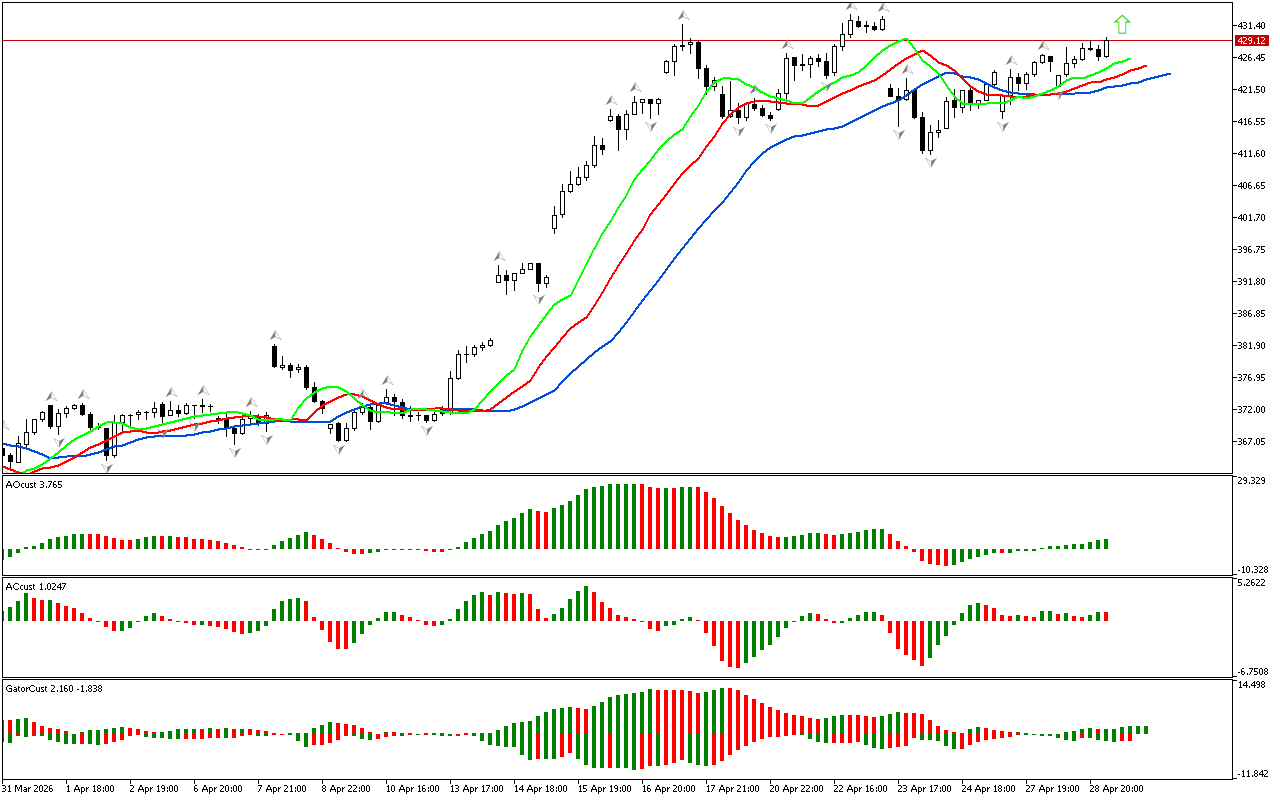Select the red 429.12 current price tag

click(x=1251, y=41)
